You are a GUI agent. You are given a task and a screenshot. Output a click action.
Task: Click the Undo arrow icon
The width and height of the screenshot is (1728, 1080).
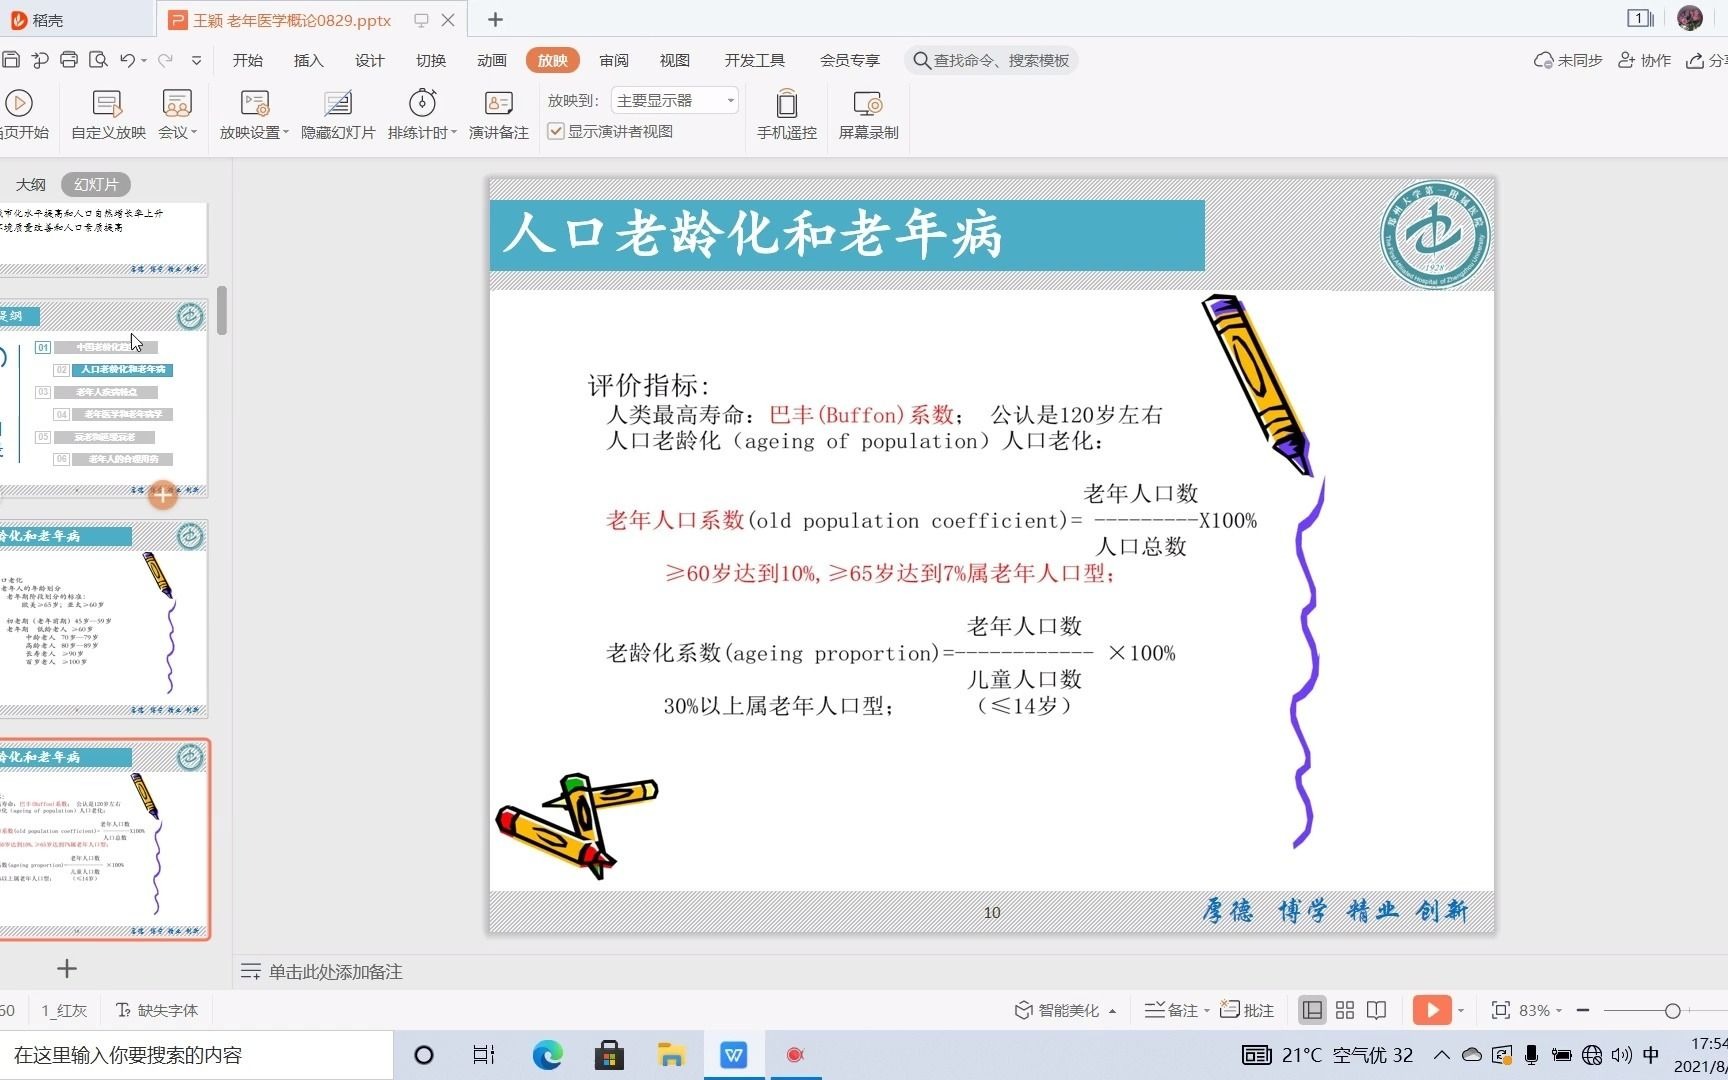click(x=127, y=60)
